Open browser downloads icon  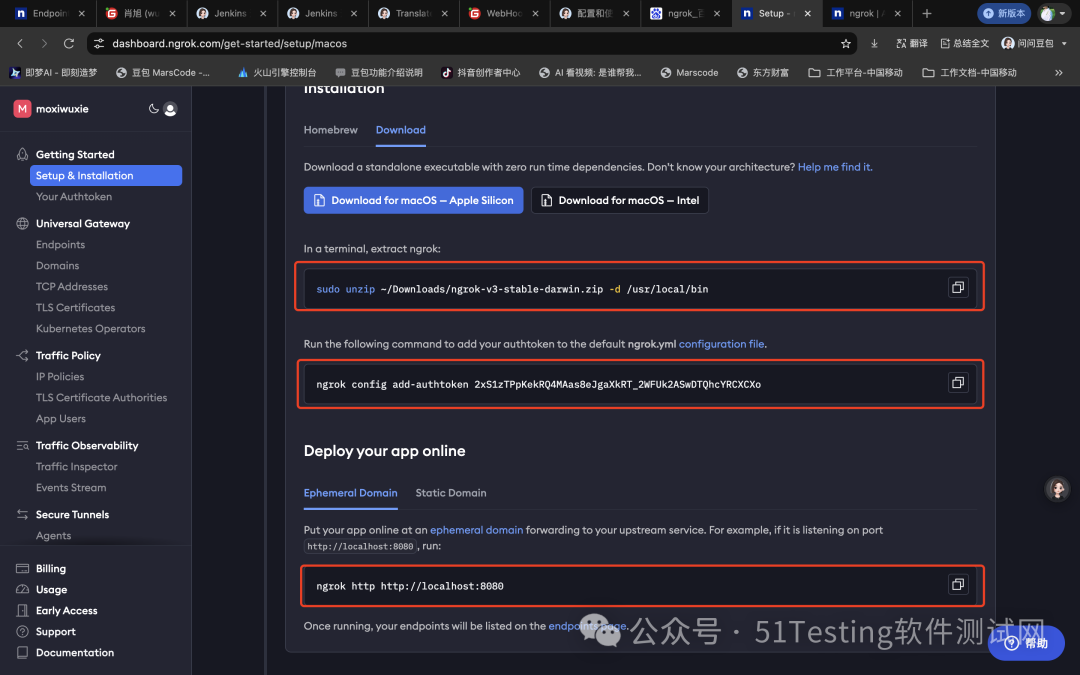coord(874,43)
